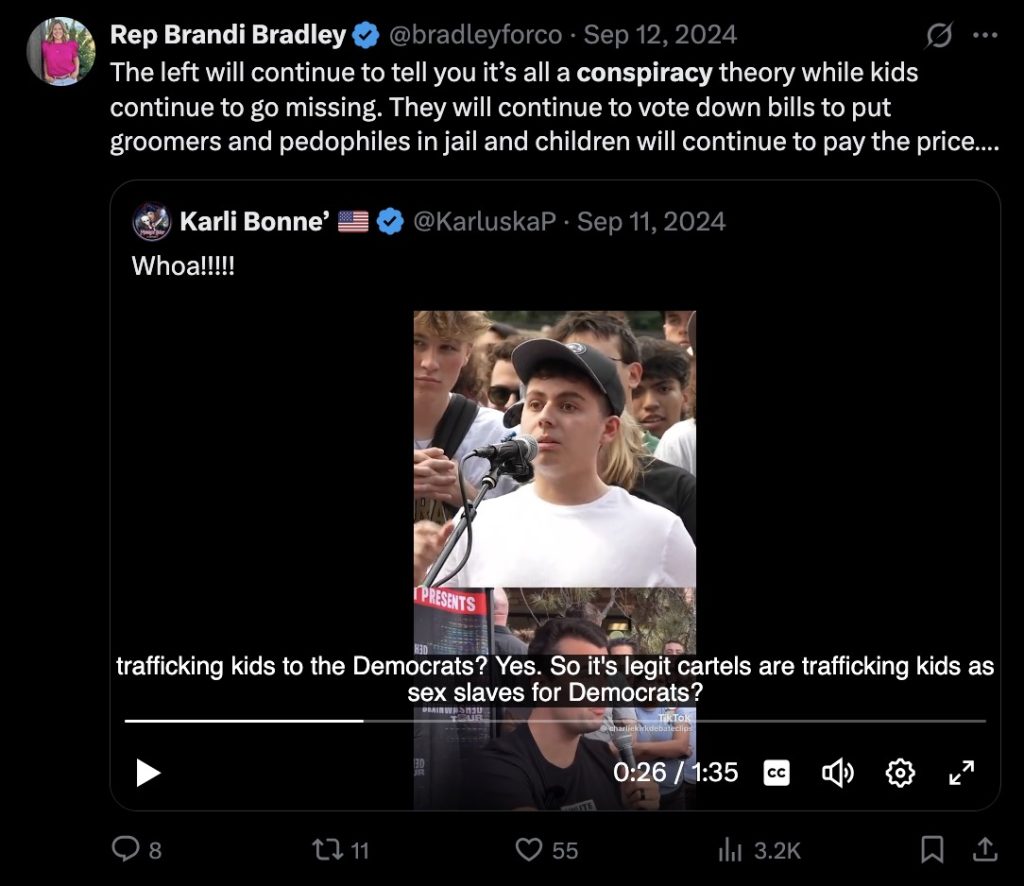This screenshot has height=886, width=1024.
Task: Toggle closed captions on the video
Action: click(777, 772)
